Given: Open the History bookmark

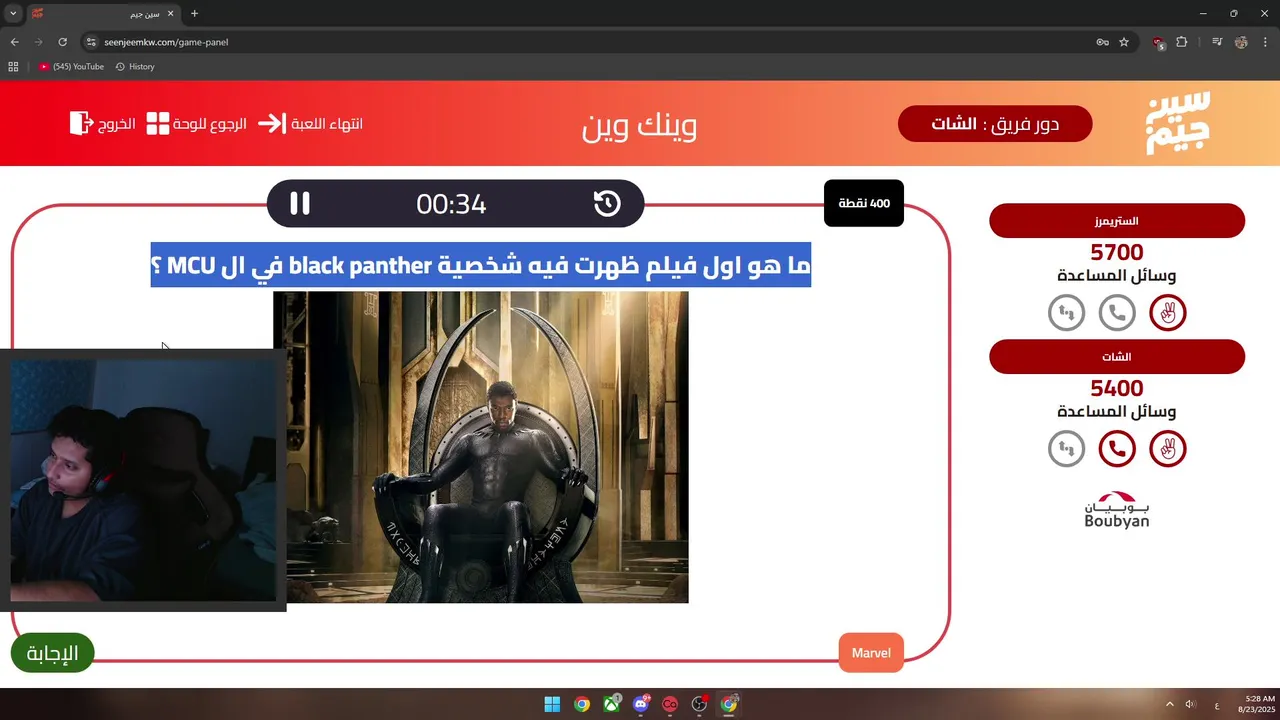Looking at the screenshot, I should click(135, 66).
